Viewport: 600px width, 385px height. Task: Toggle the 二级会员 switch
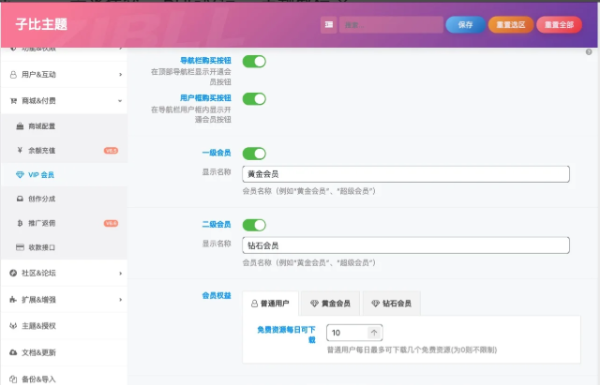pyautogui.click(x=254, y=225)
